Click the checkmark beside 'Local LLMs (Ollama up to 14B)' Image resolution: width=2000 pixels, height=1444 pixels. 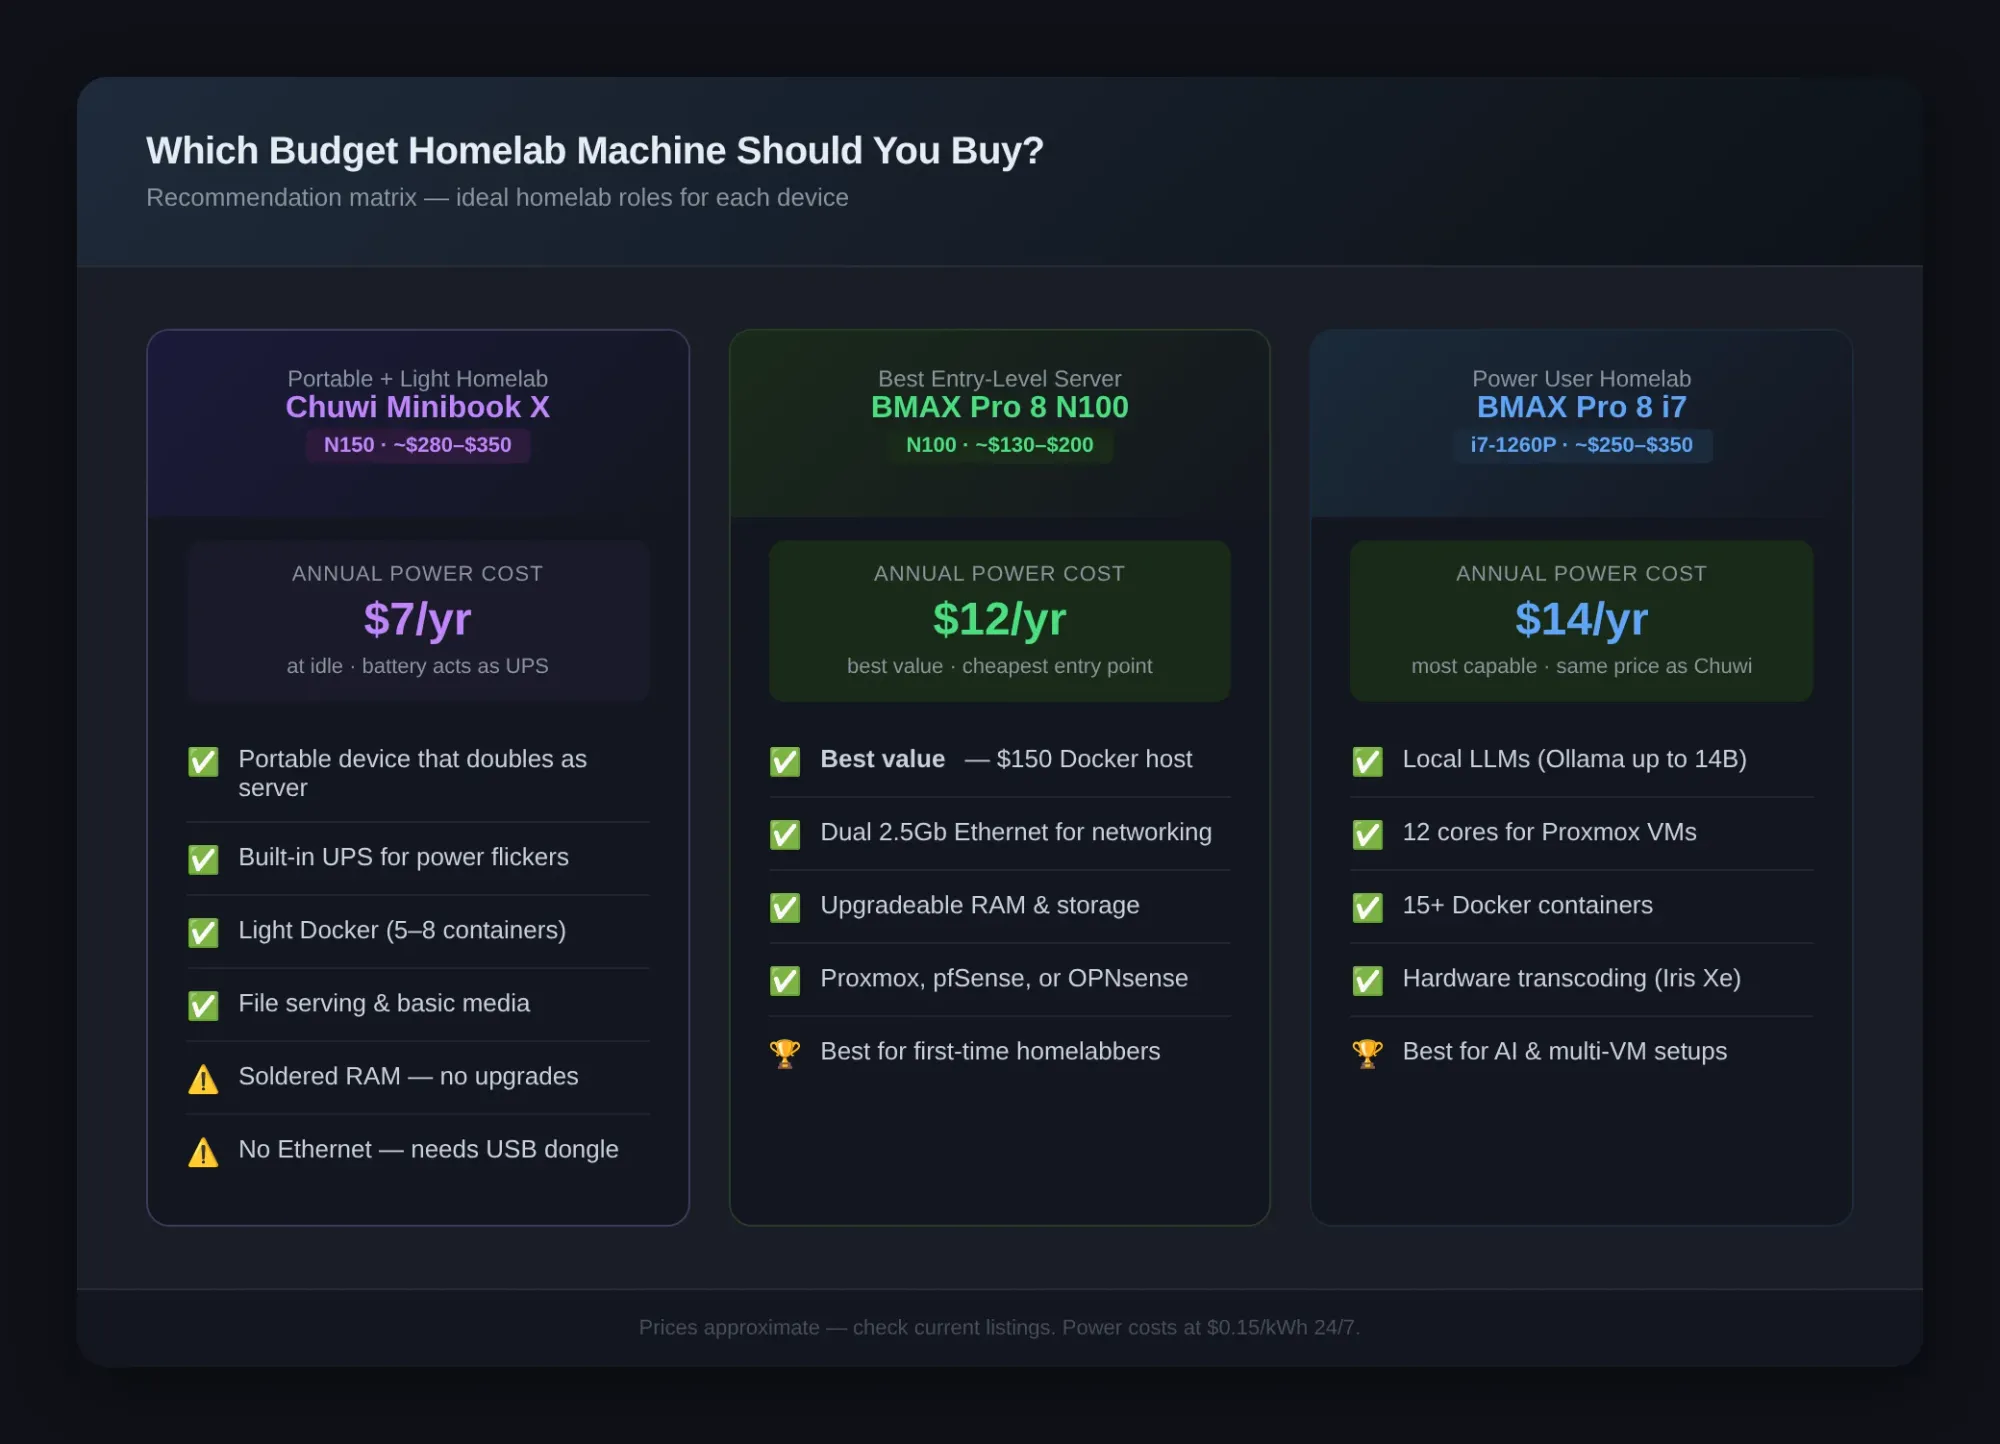[1367, 762]
